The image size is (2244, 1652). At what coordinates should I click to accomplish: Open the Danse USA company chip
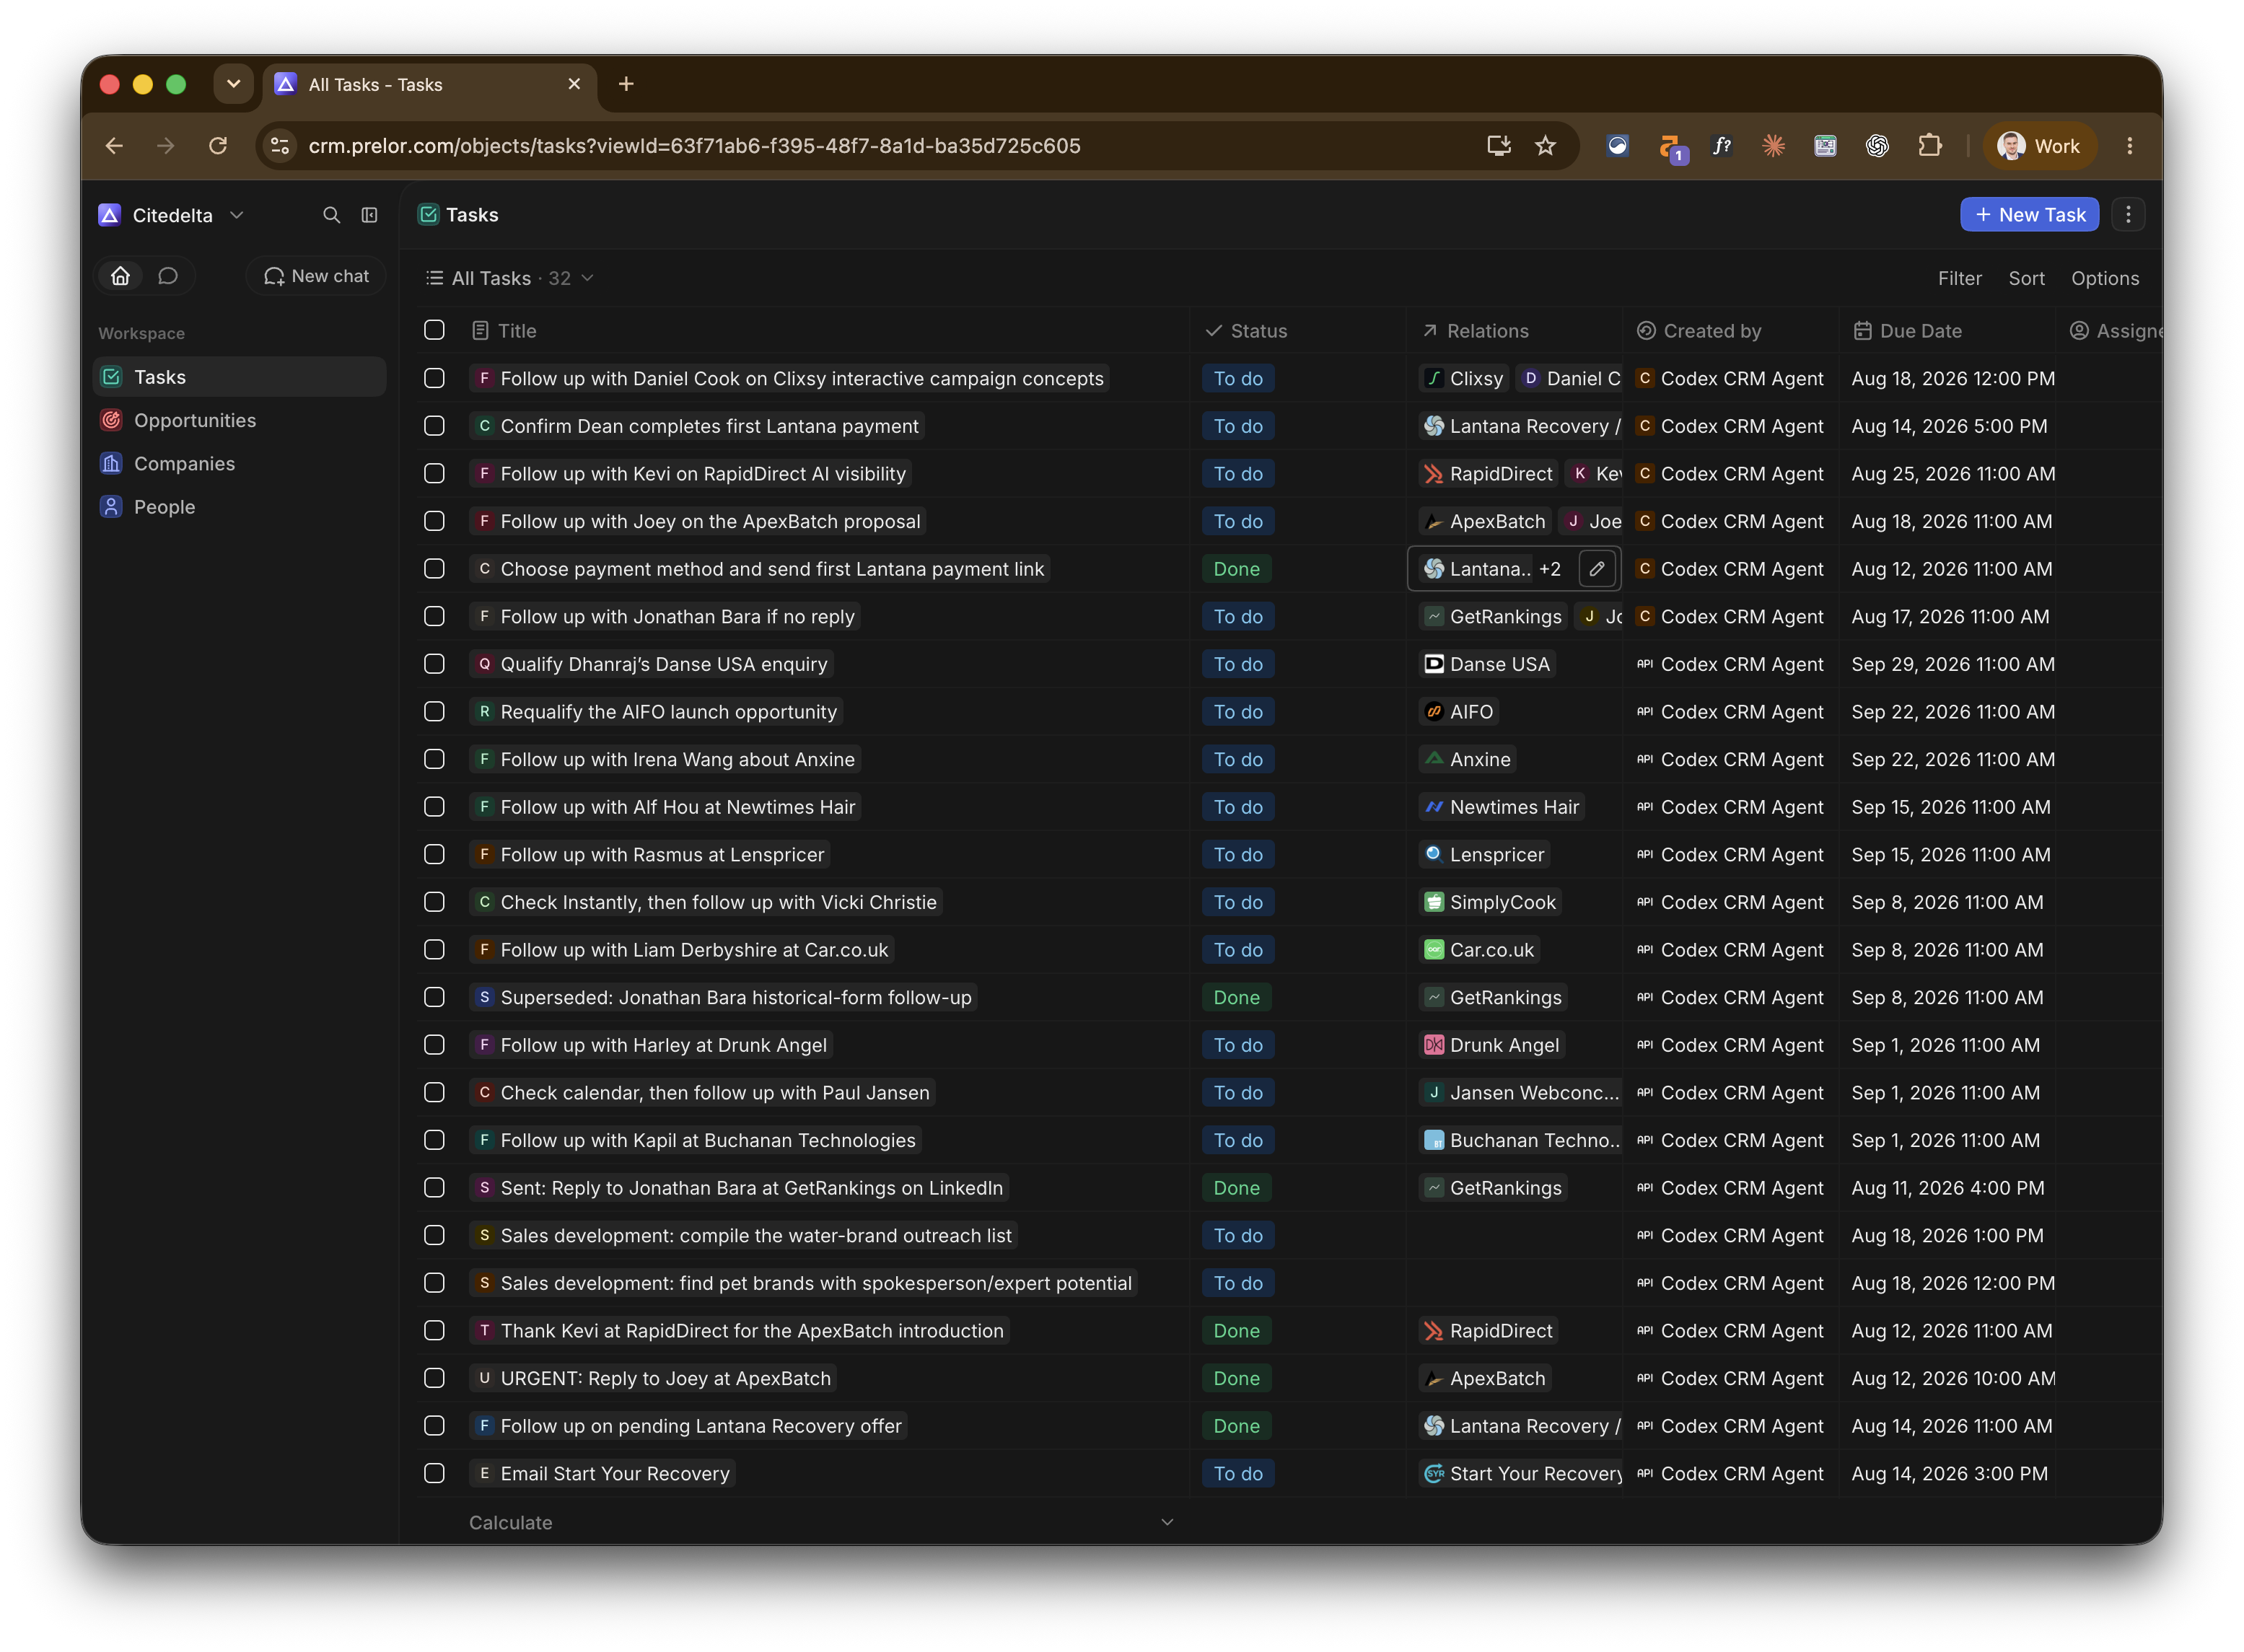[x=1487, y=664]
